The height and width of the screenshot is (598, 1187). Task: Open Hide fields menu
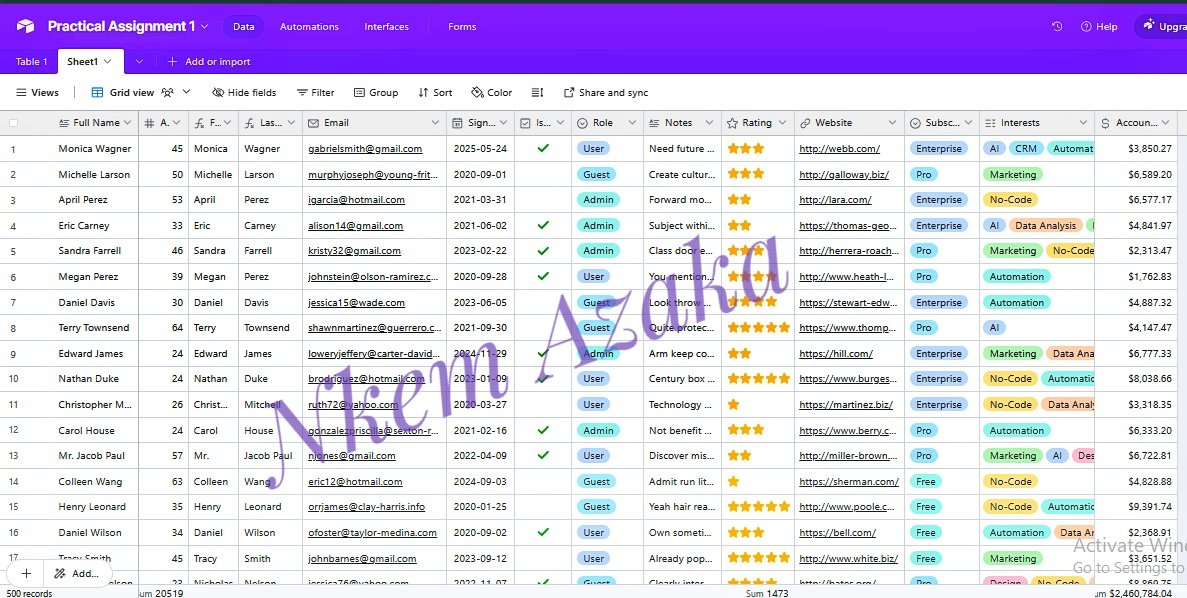244,92
